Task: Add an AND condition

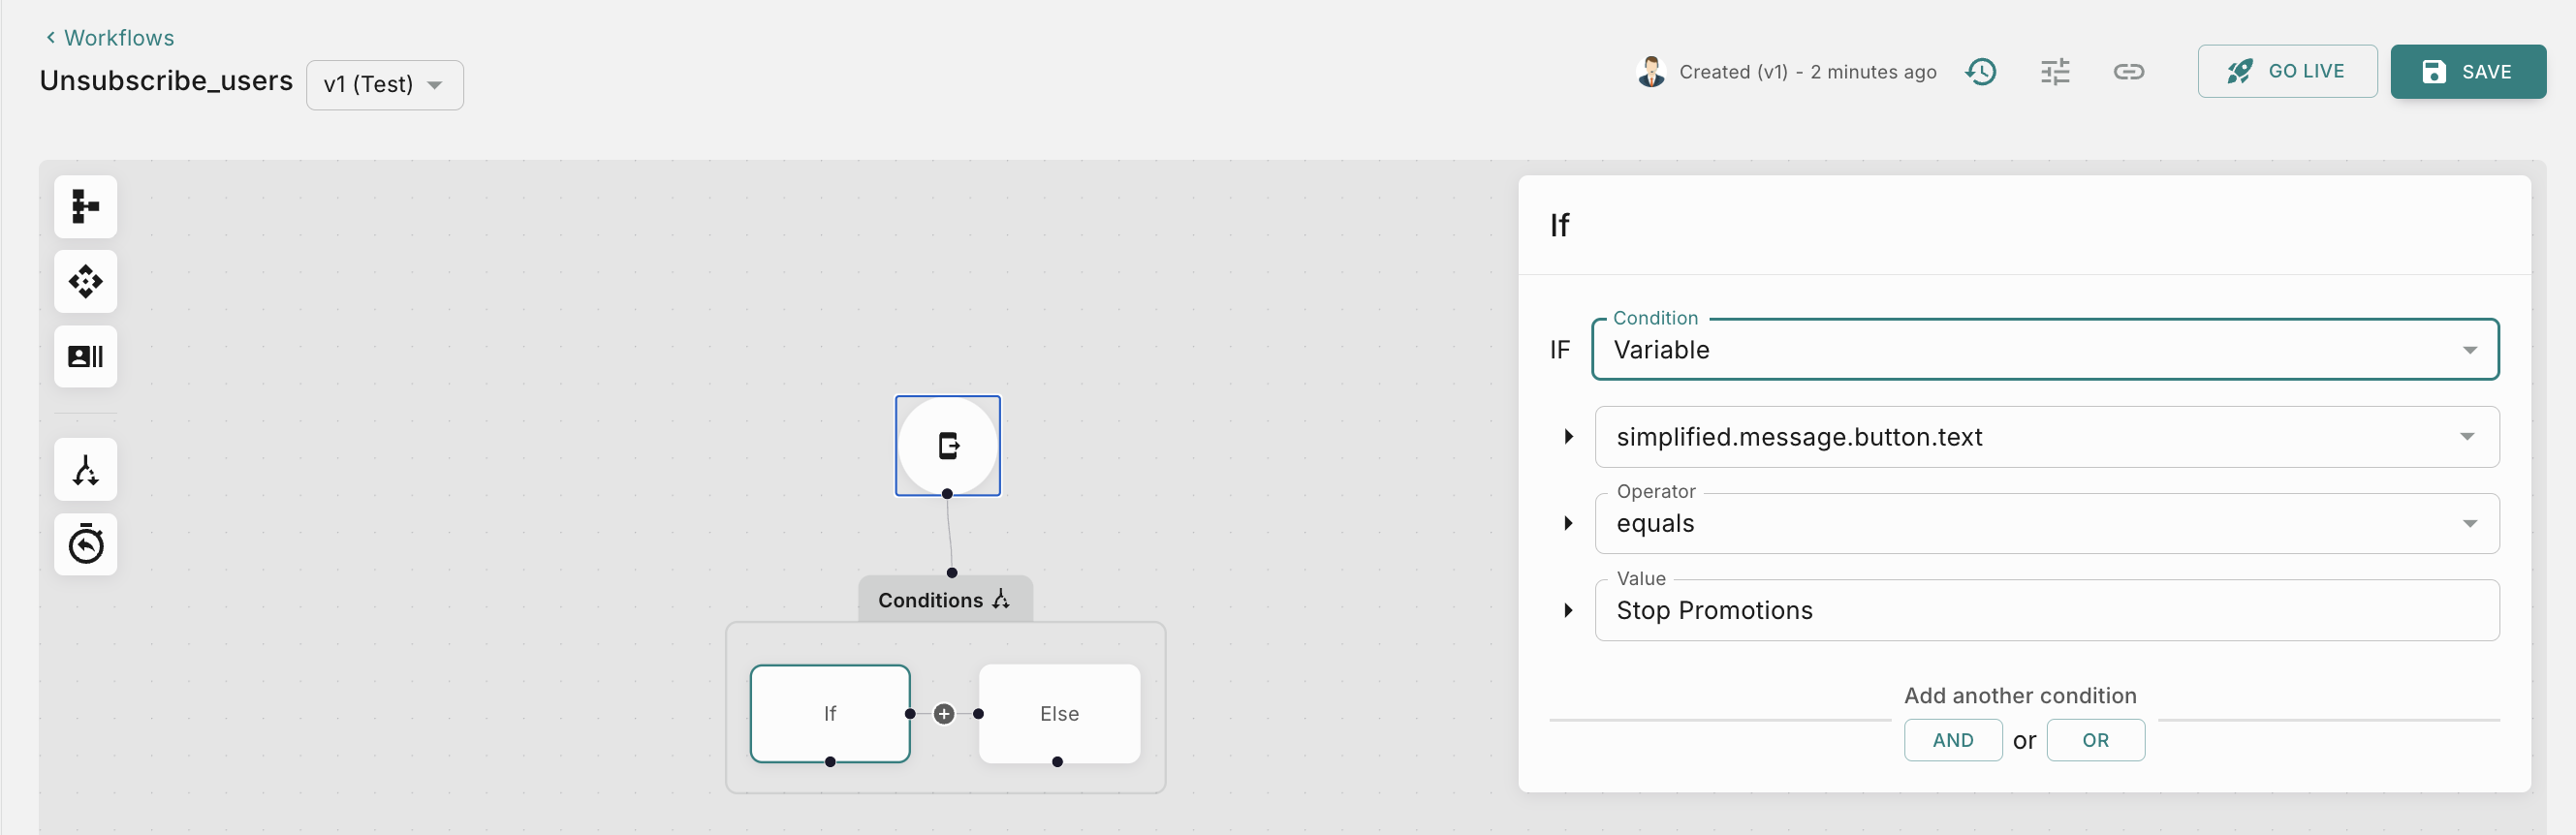Action: 1952,741
